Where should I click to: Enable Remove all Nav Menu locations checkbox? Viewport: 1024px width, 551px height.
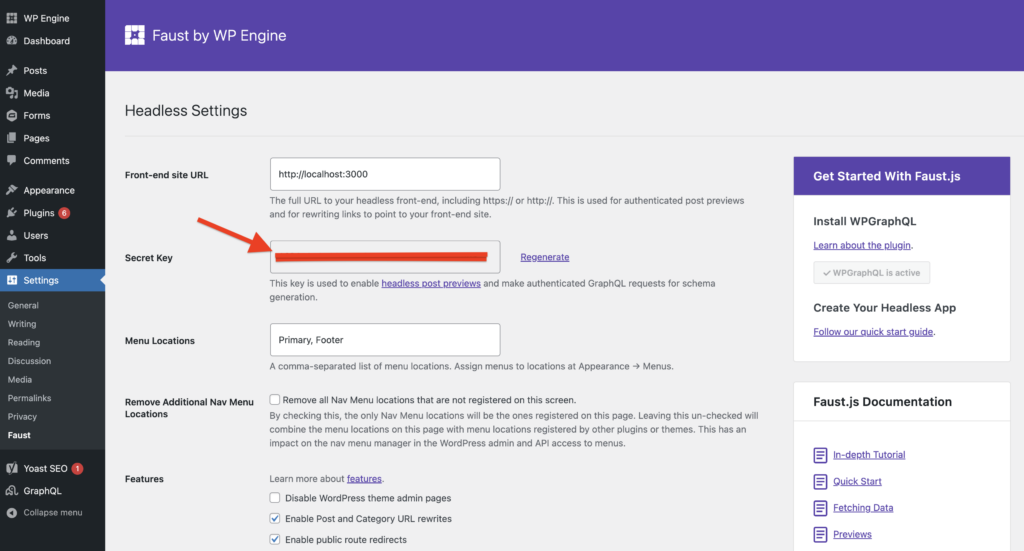pos(275,399)
